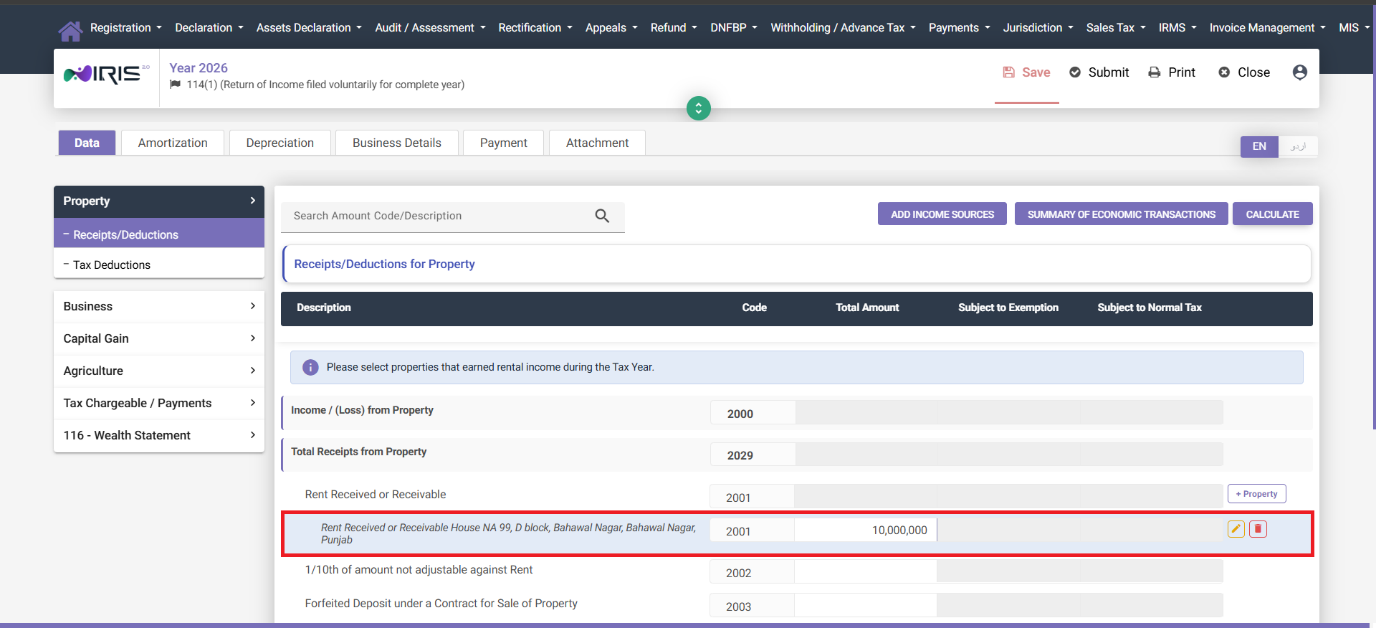Click the 10,000,000 total amount field
This screenshot has height=628, width=1376.
(x=866, y=530)
